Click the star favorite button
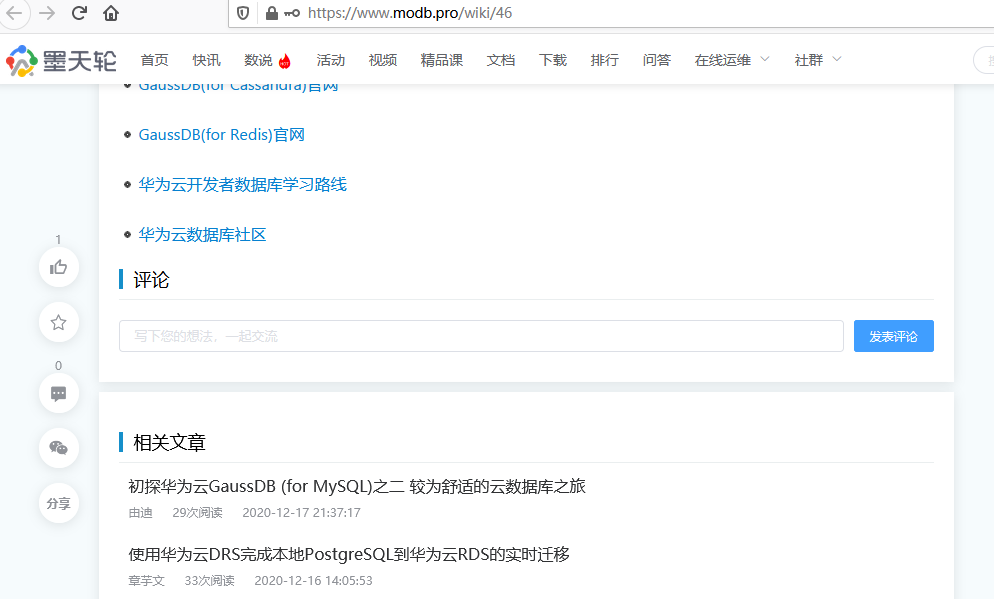The image size is (994, 599). point(59,323)
